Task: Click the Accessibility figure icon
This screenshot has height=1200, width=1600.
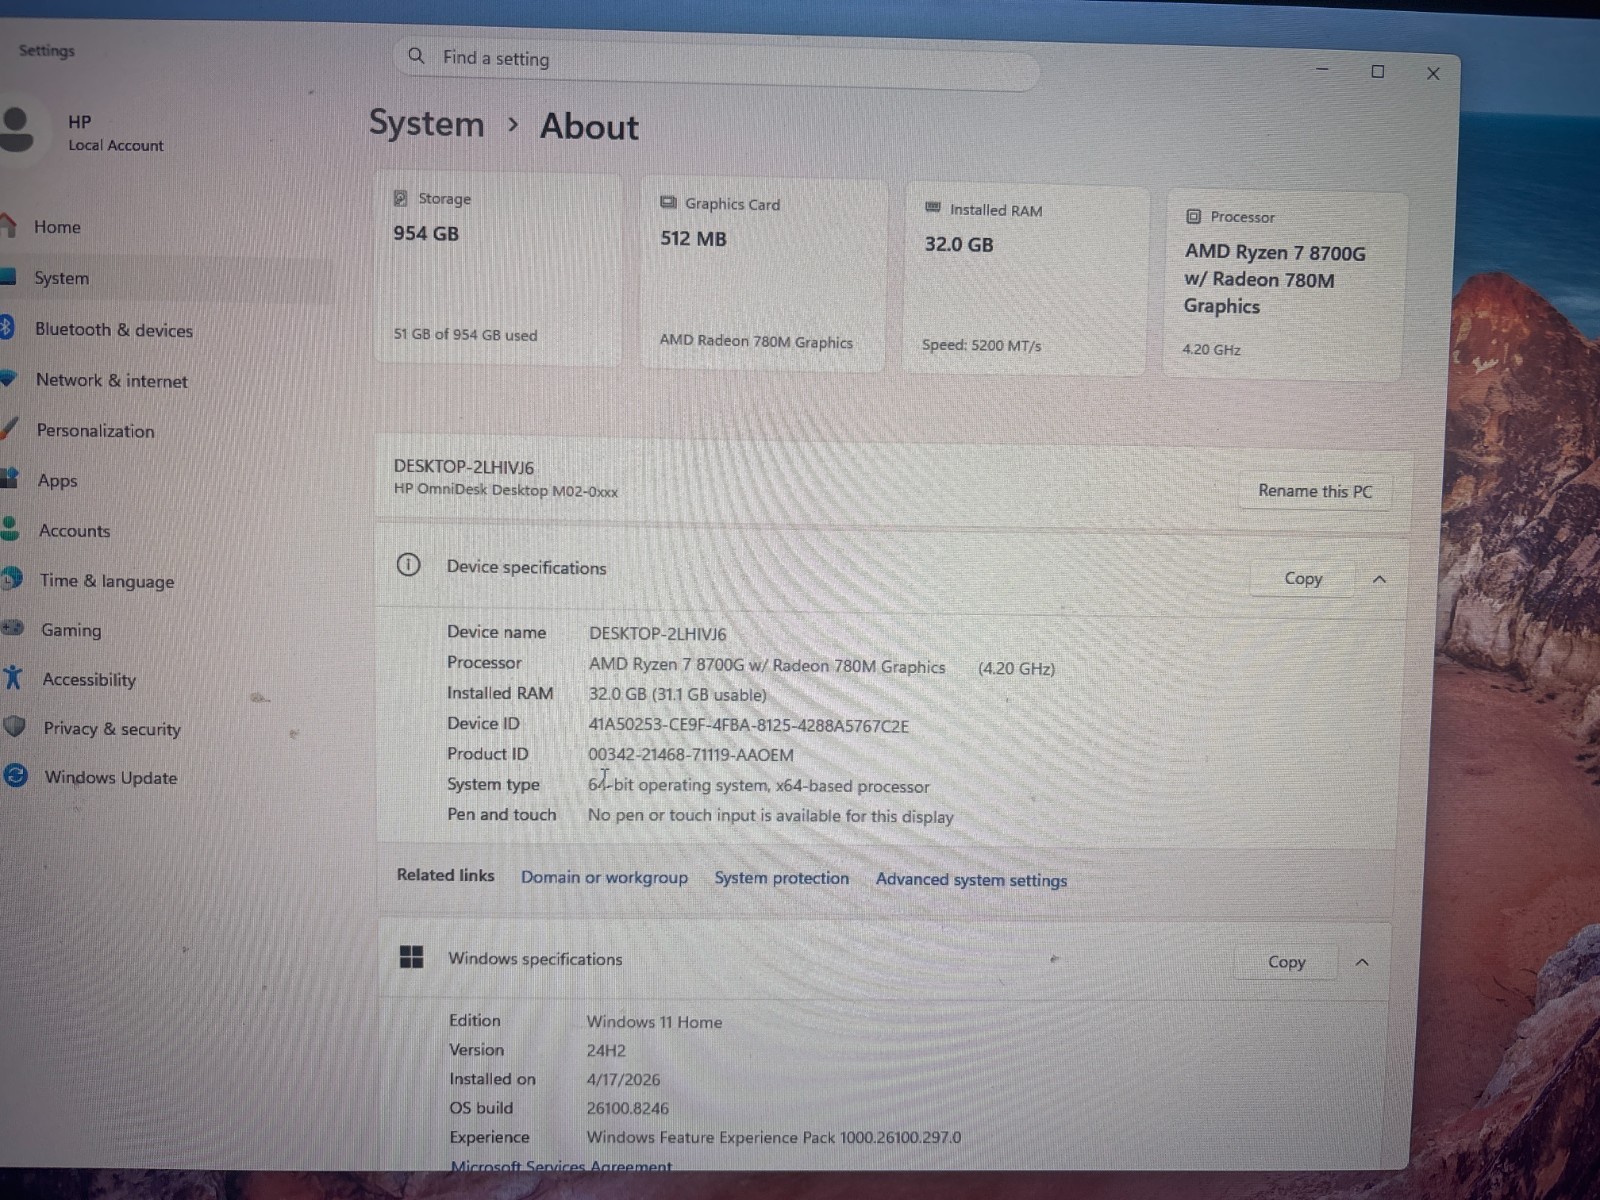Action: click(x=13, y=677)
